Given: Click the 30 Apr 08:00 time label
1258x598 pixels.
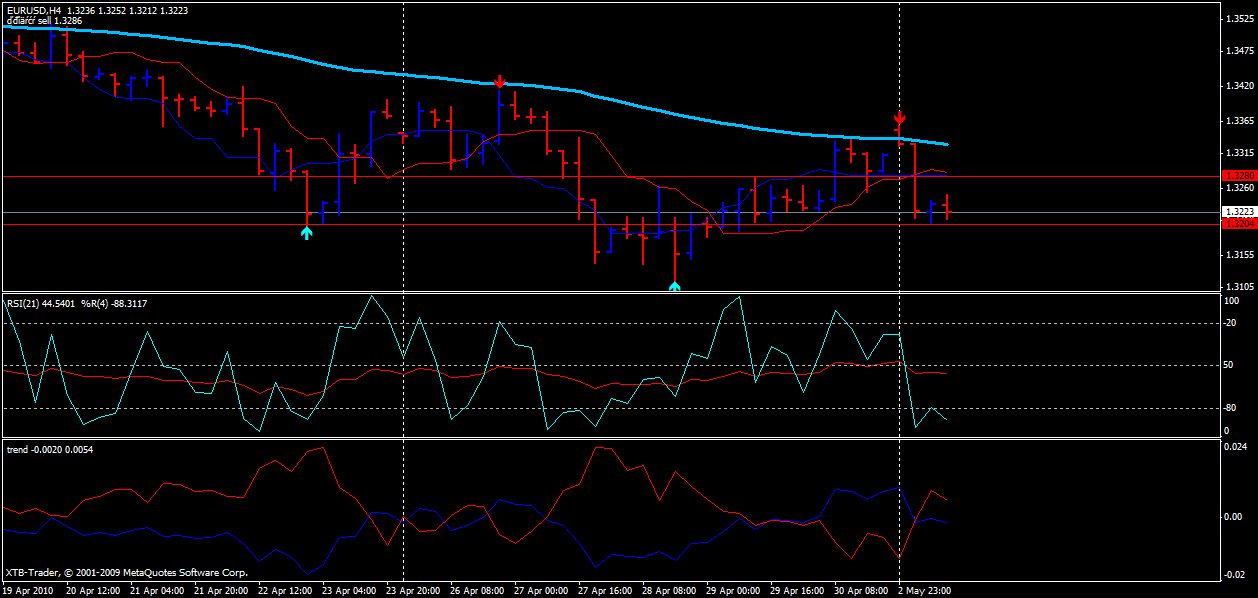Looking at the screenshot, I should [x=861, y=591].
